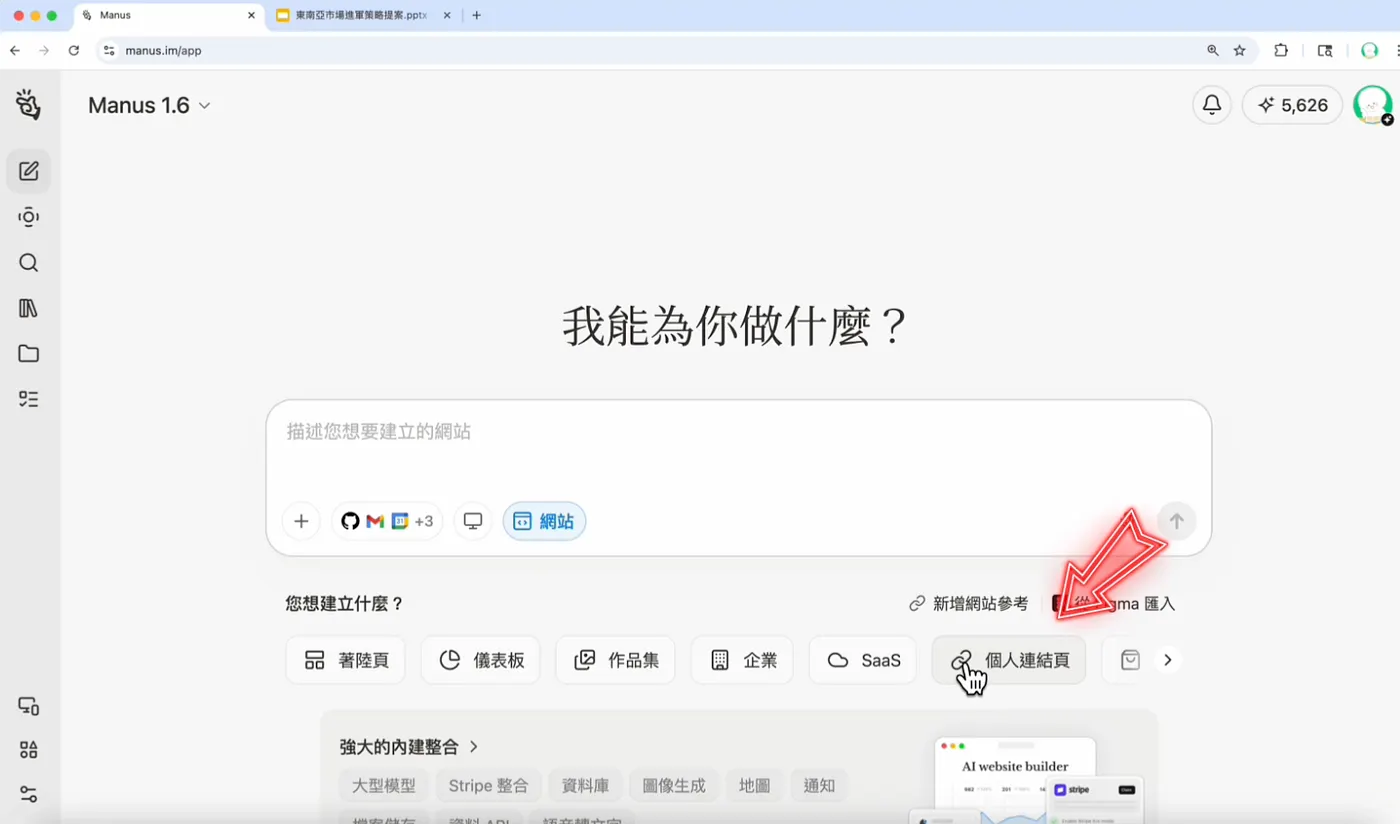Screen dimensions: 1400x824
Task: Open the checklist icon in the sidebar
Action: click(29, 399)
